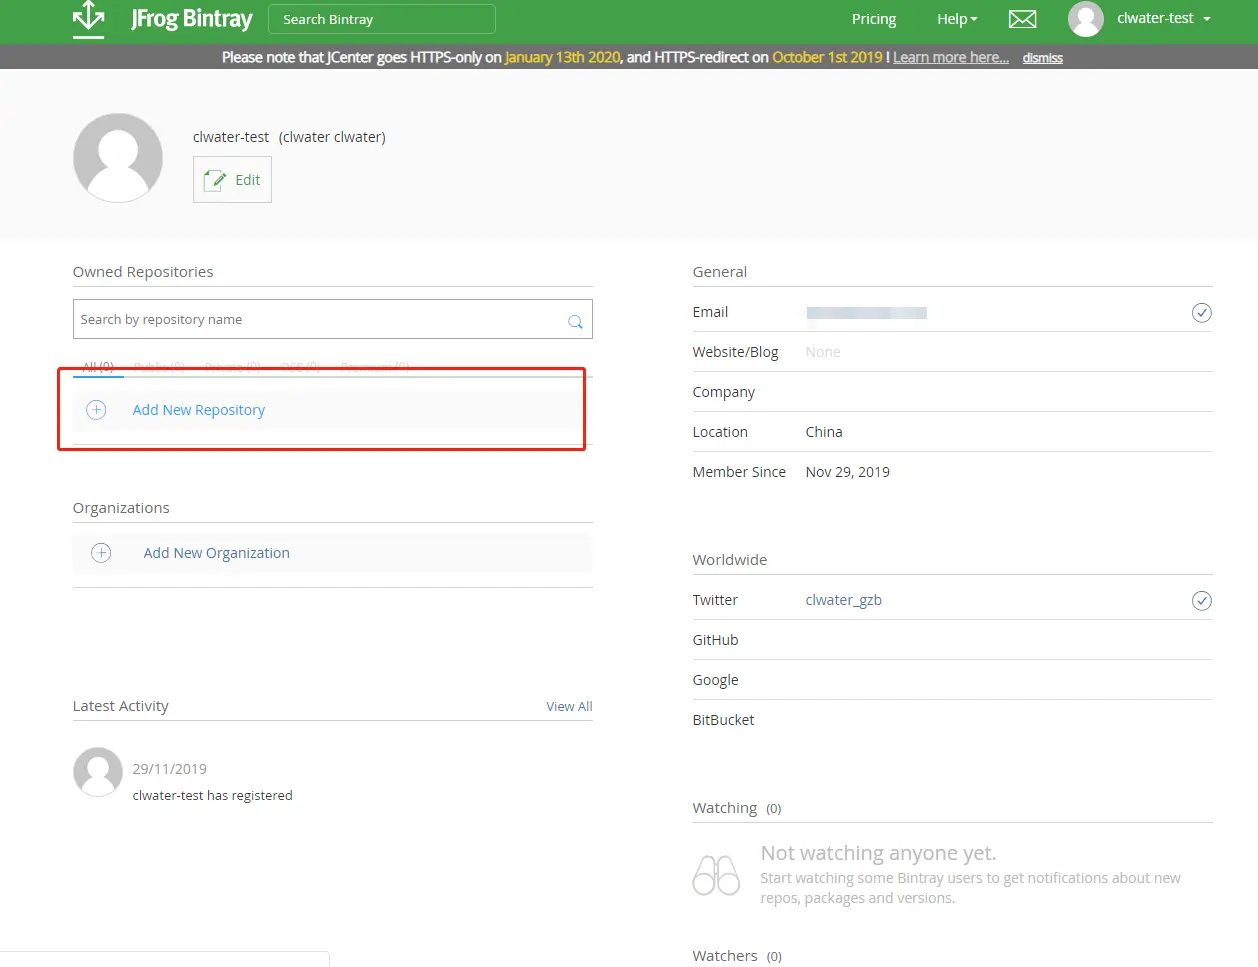This screenshot has height=967, width=1258.
Task: Expand the clwater-test account dropdown
Action: [1164, 18]
